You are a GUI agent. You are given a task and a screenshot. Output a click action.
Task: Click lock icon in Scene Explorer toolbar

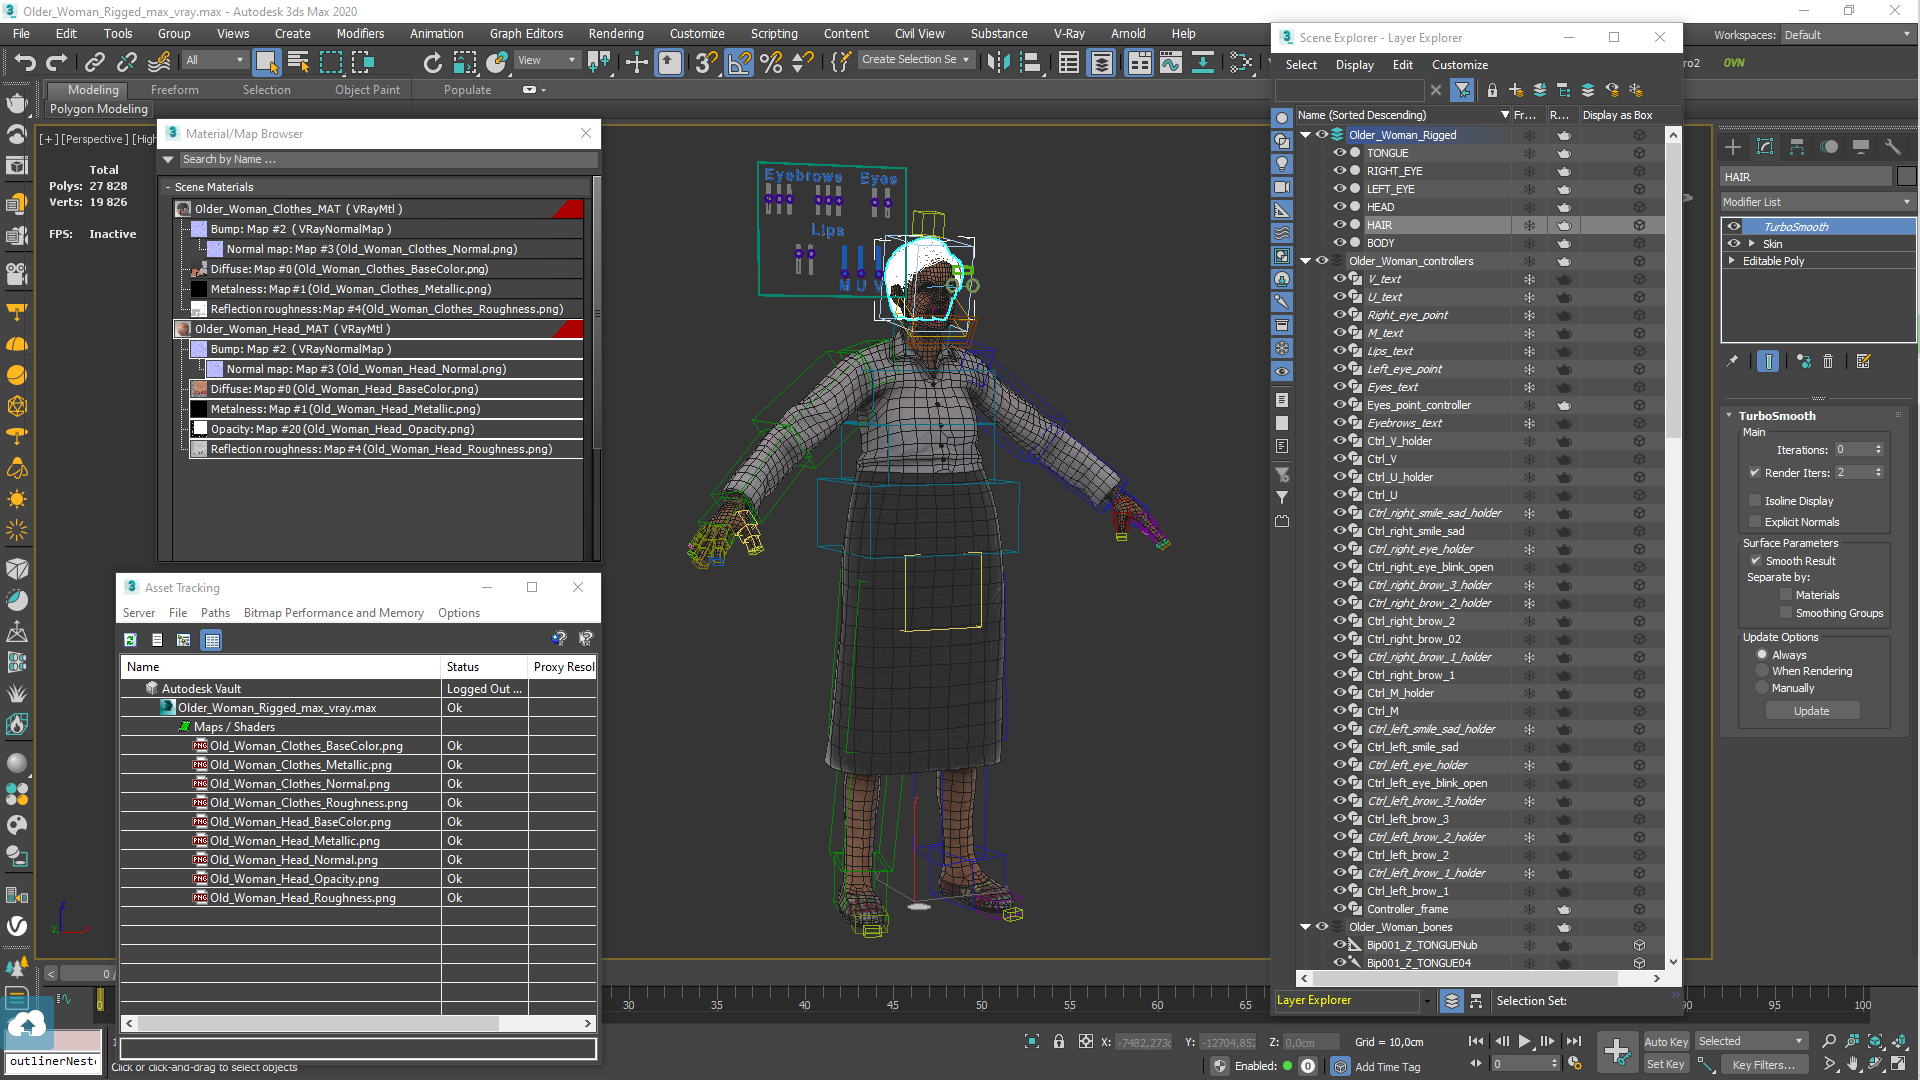click(x=1492, y=90)
